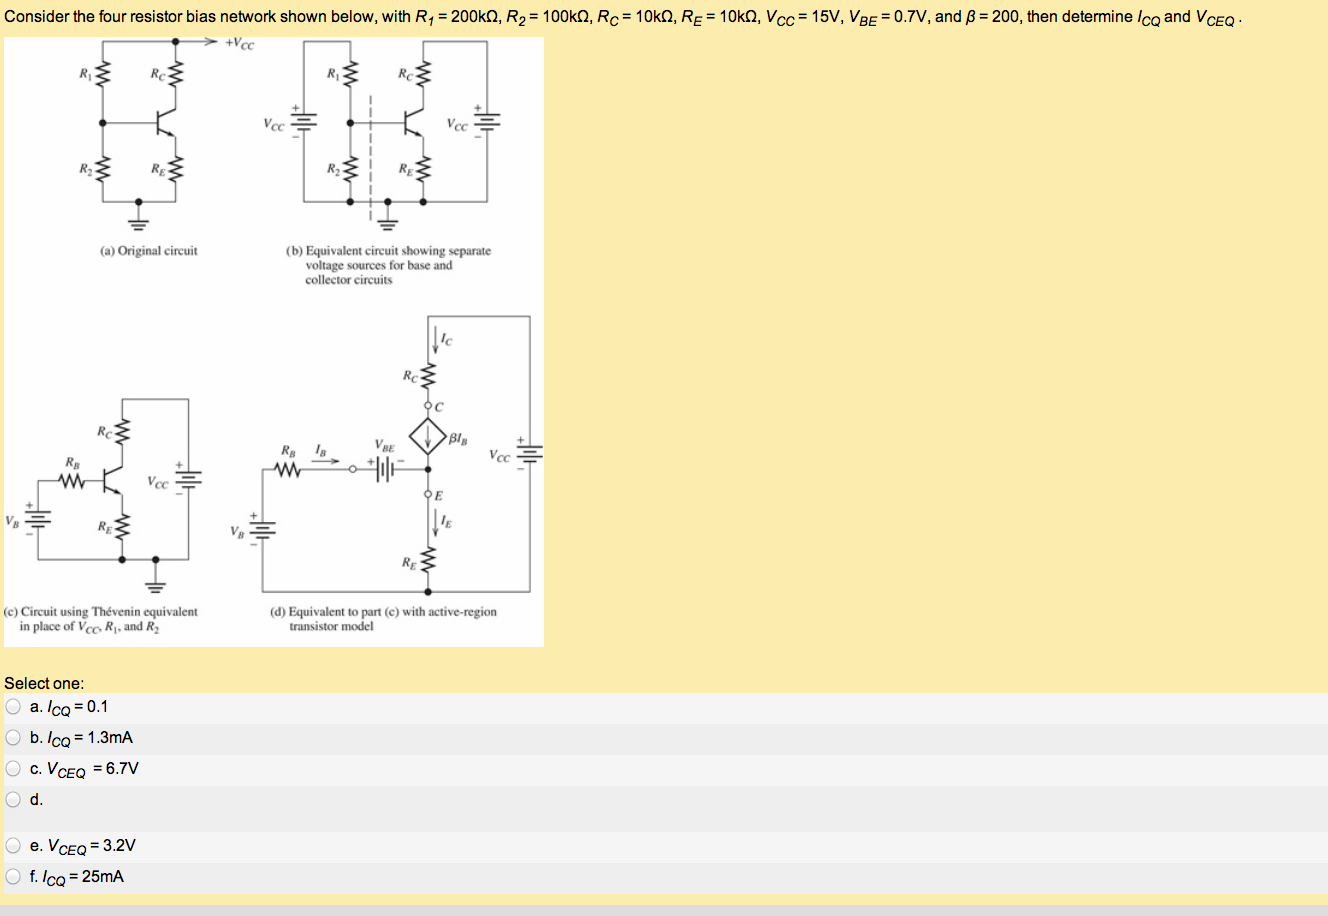Select answer option c. VCEQ = 6.7V
Viewport: 1328px width, 916px height.
tap(13, 768)
